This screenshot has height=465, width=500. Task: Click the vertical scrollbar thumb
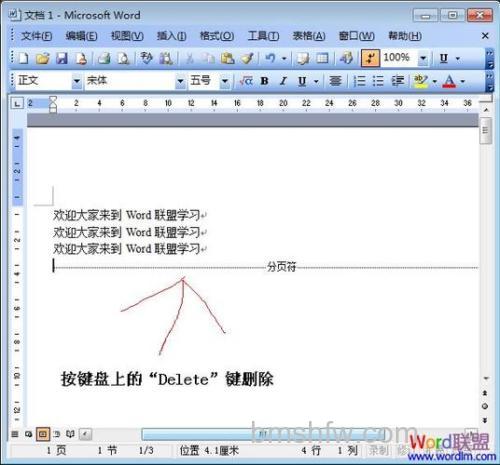pos(486,130)
